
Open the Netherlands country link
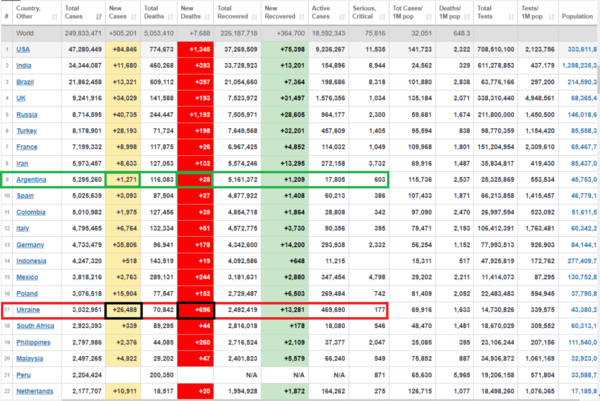pos(34,389)
